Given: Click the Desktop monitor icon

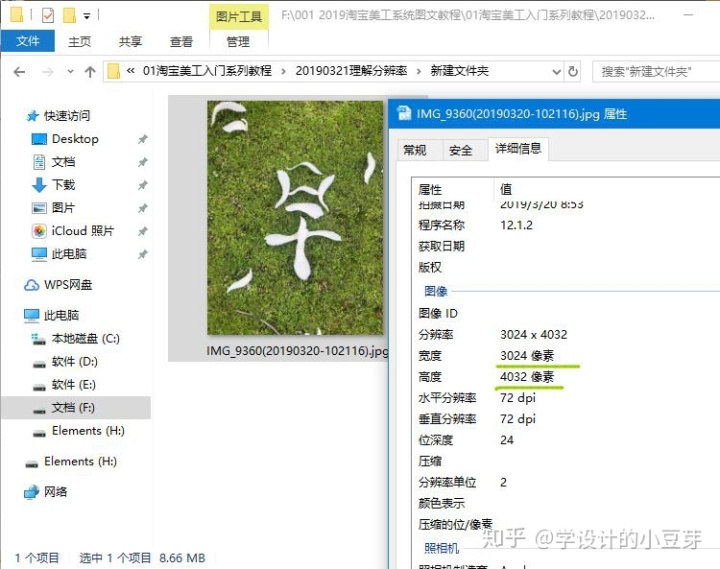Looking at the screenshot, I should [x=39, y=139].
